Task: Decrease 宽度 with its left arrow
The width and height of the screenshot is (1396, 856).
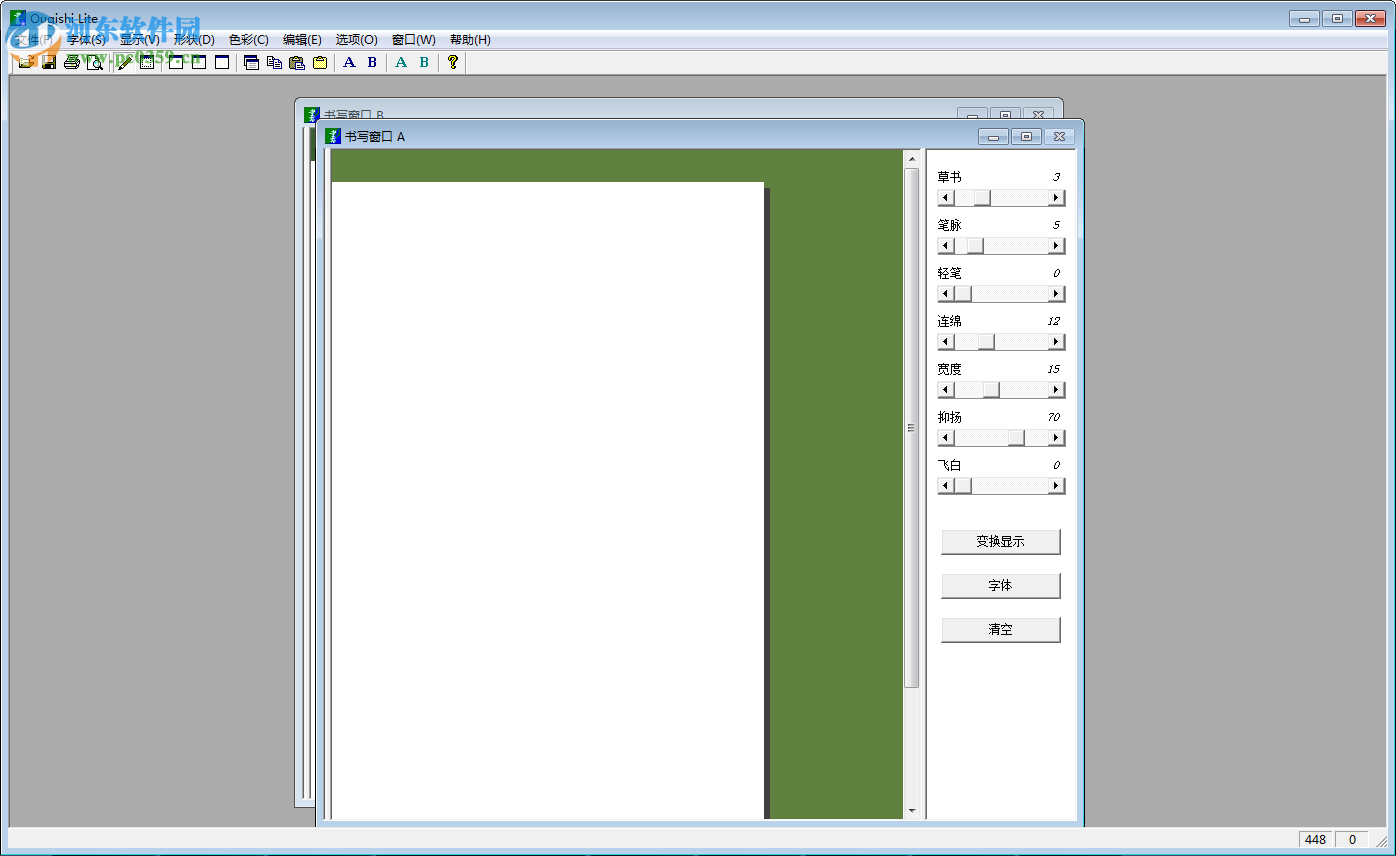Action: click(946, 390)
